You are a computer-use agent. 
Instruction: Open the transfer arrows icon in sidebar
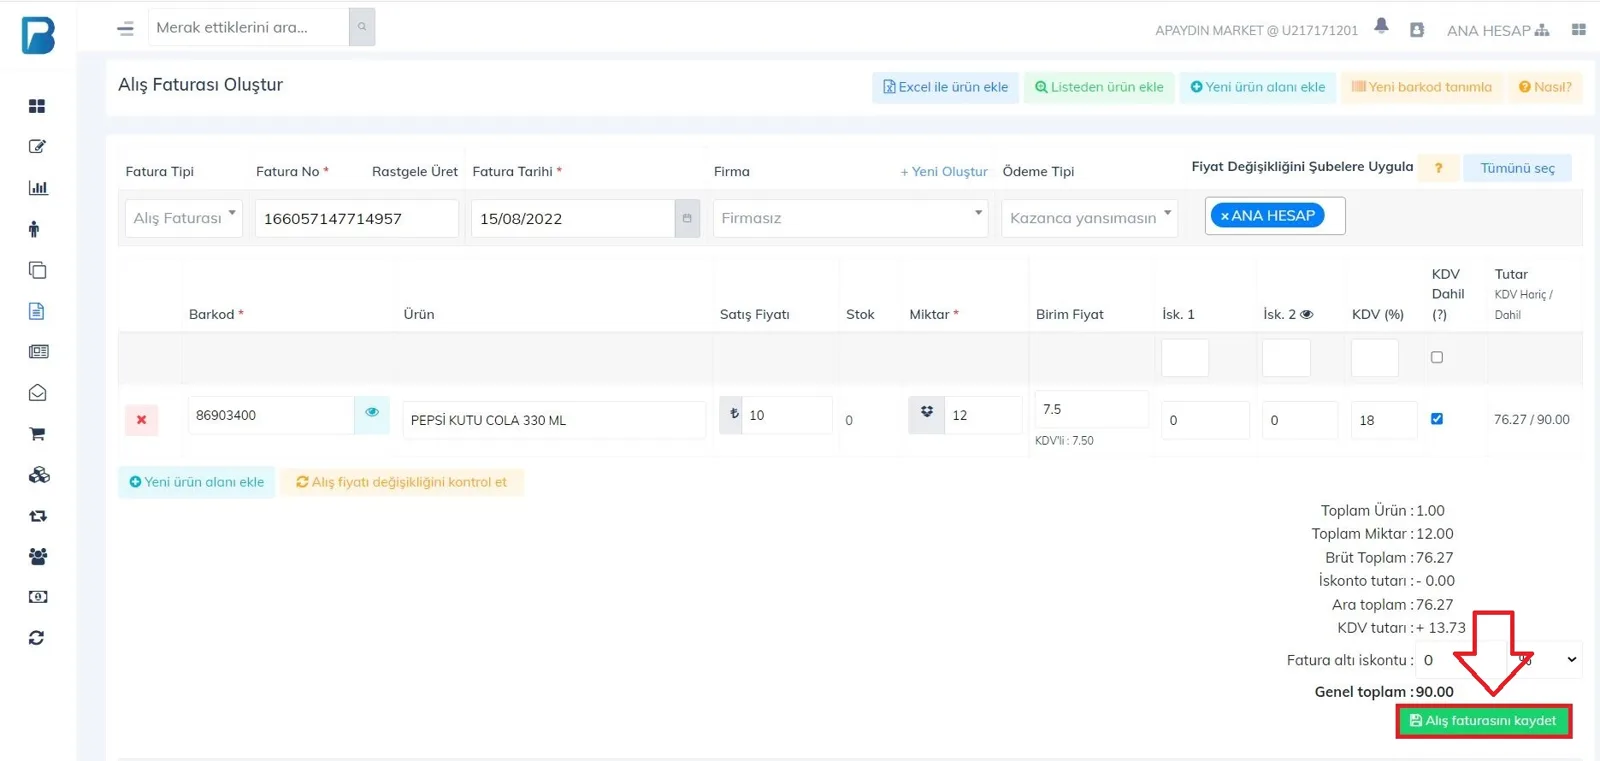click(38, 516)
